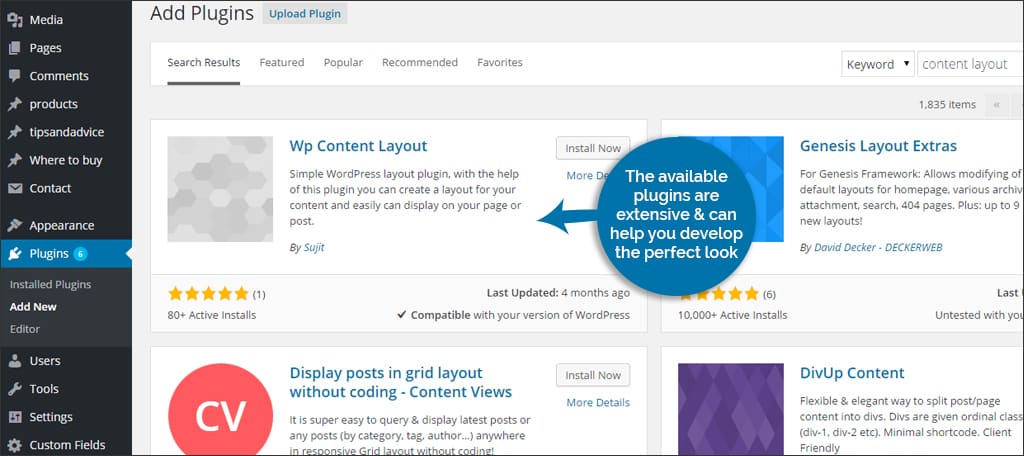Install the Wp Content Layout plugin

[x=593, y=148]
